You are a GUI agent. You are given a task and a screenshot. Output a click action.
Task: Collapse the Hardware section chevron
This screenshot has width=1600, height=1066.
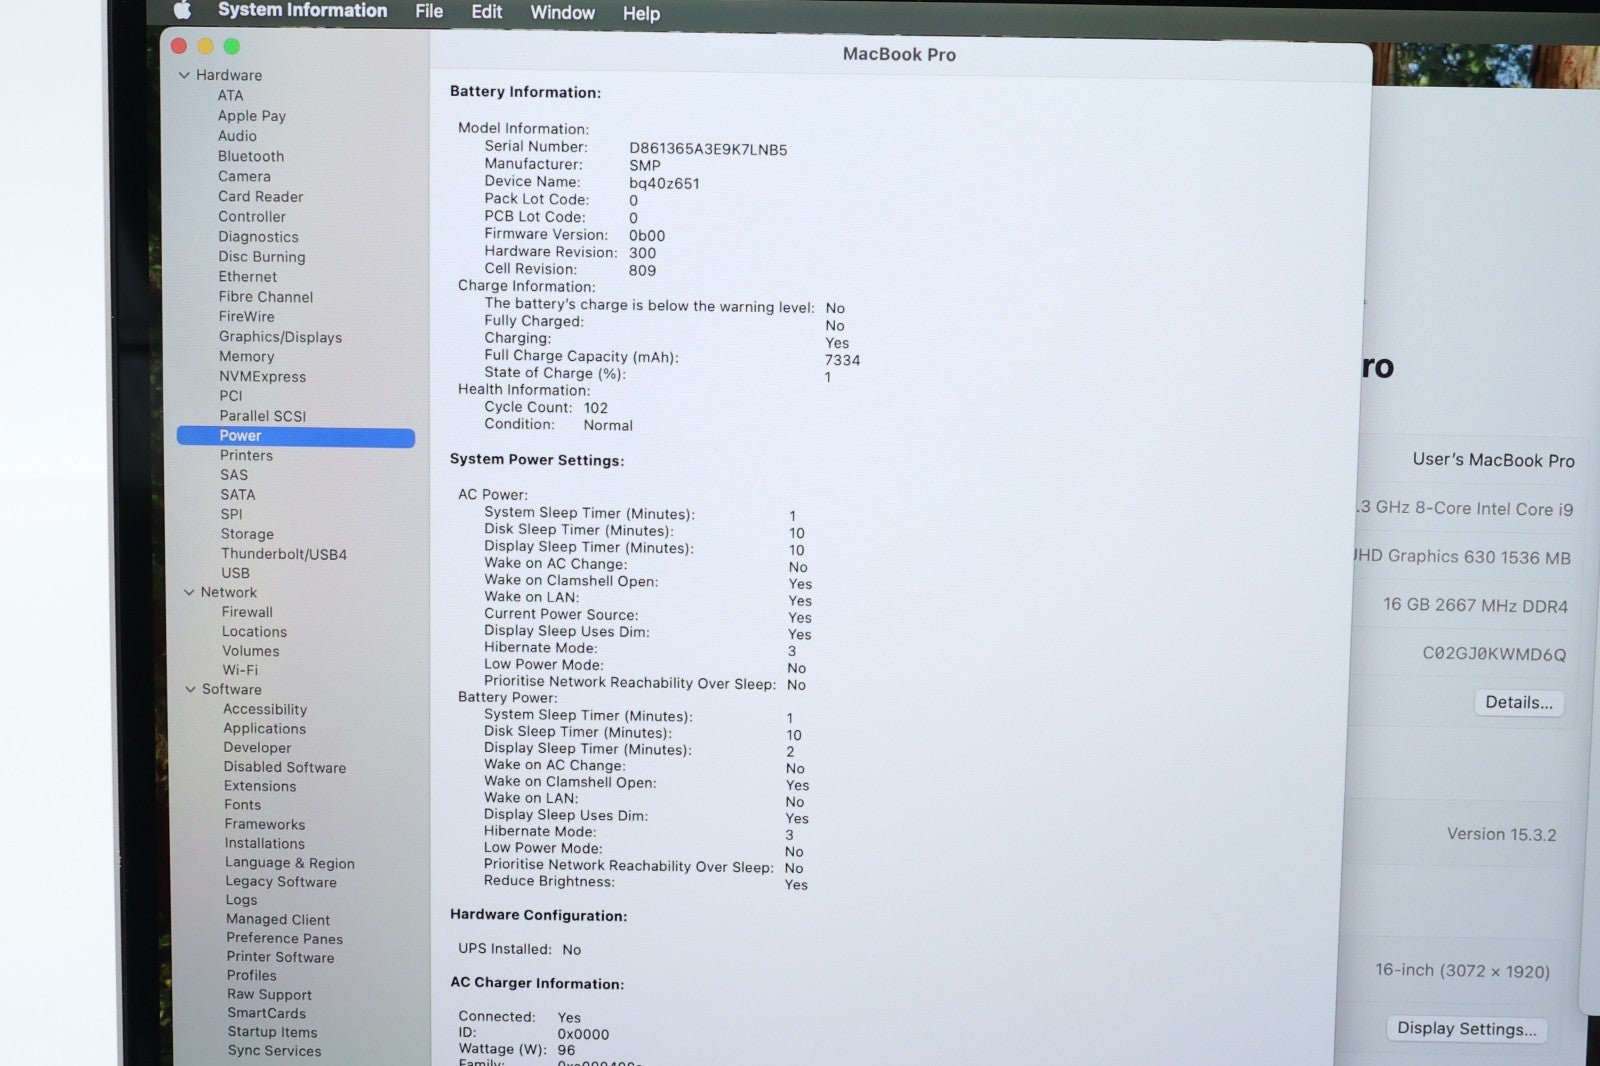pyautogui.click(x=184, y=75)
